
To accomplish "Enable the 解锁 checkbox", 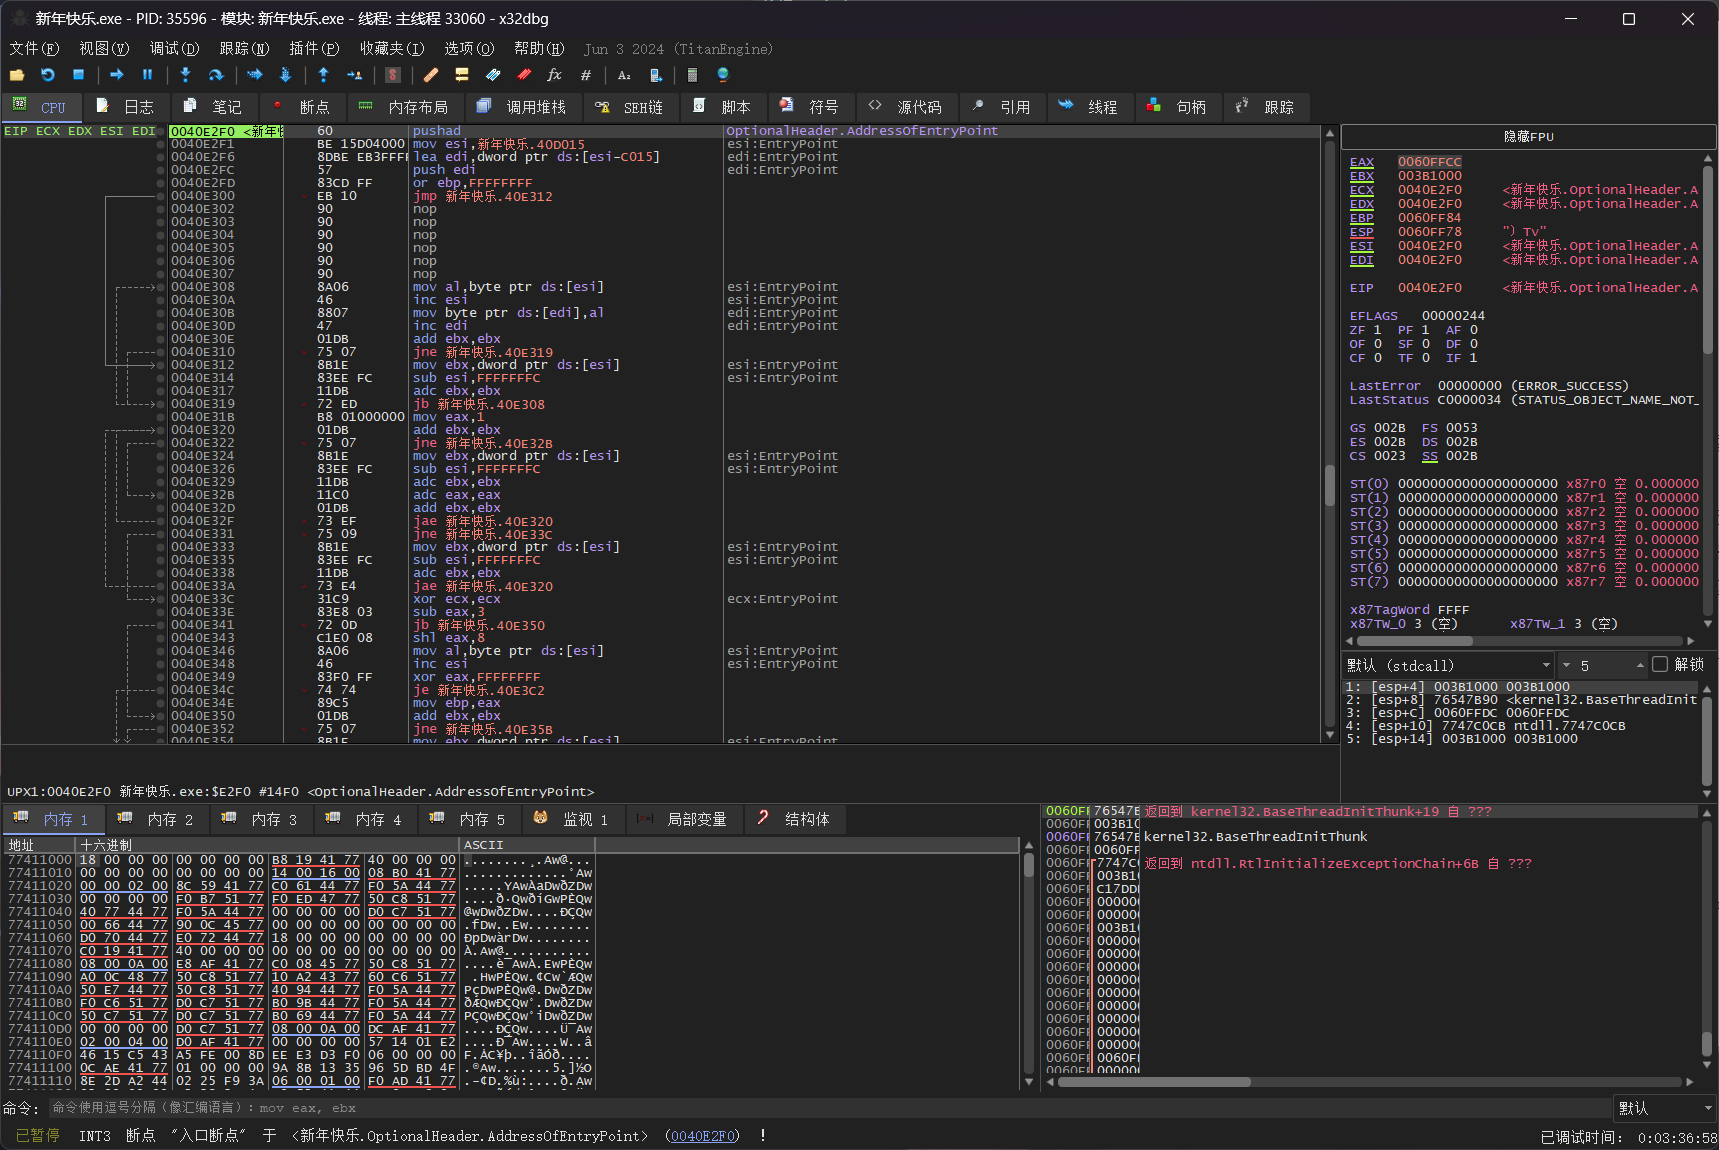I will click(1660, 664).
